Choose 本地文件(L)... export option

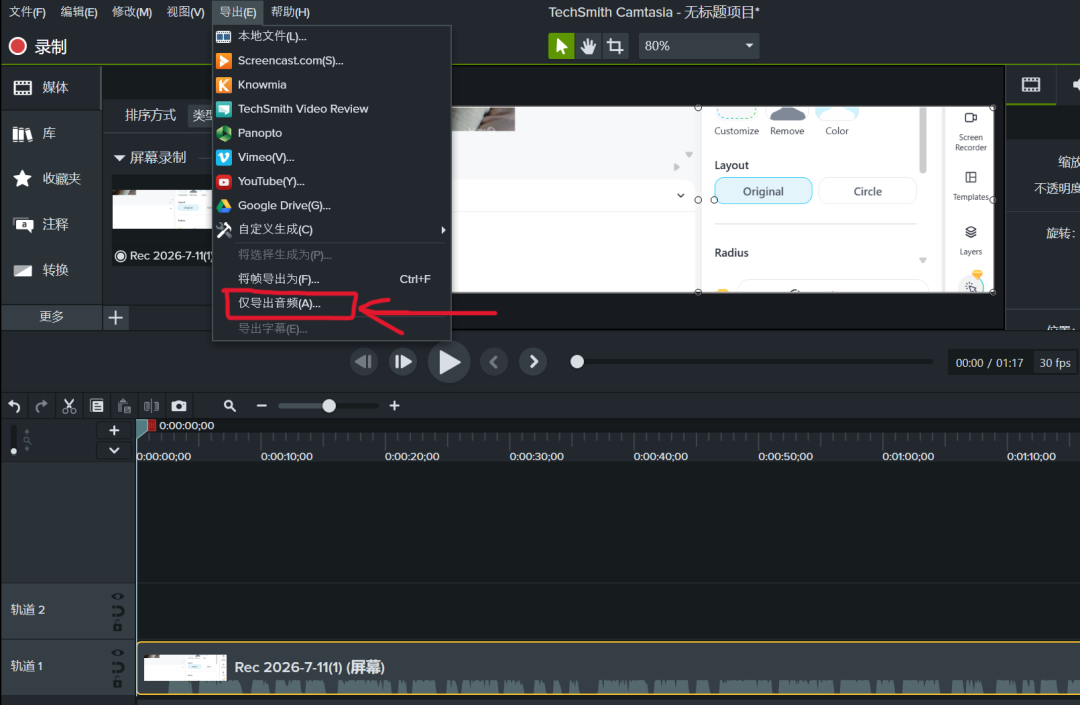coord(332,36)
